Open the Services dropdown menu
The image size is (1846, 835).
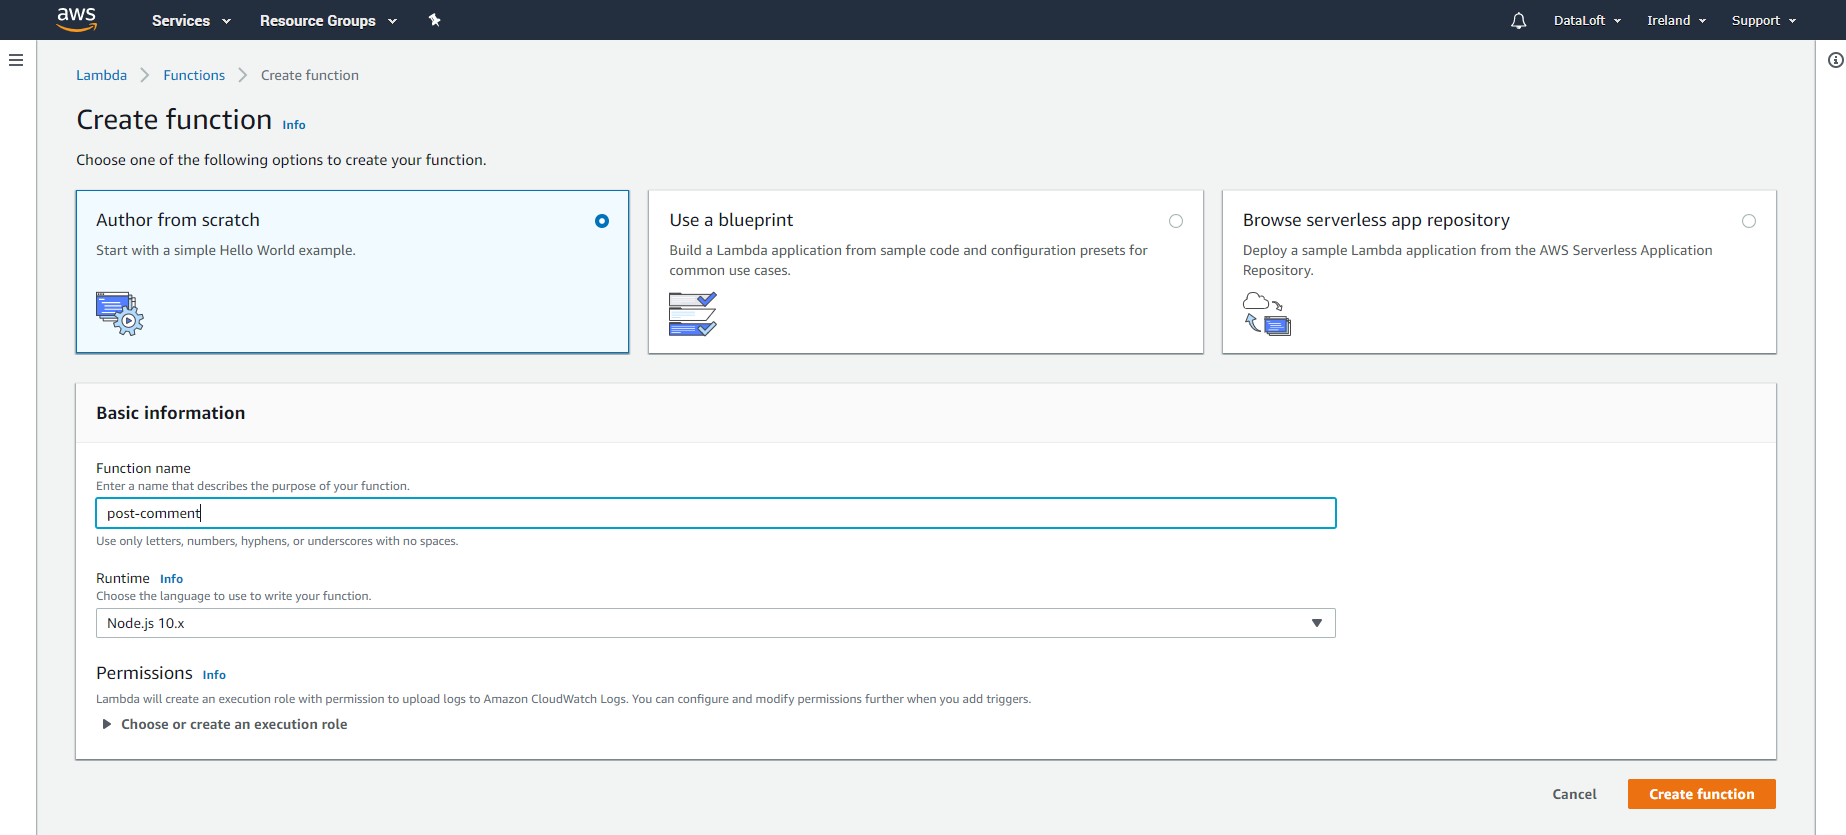coord(191,20)
